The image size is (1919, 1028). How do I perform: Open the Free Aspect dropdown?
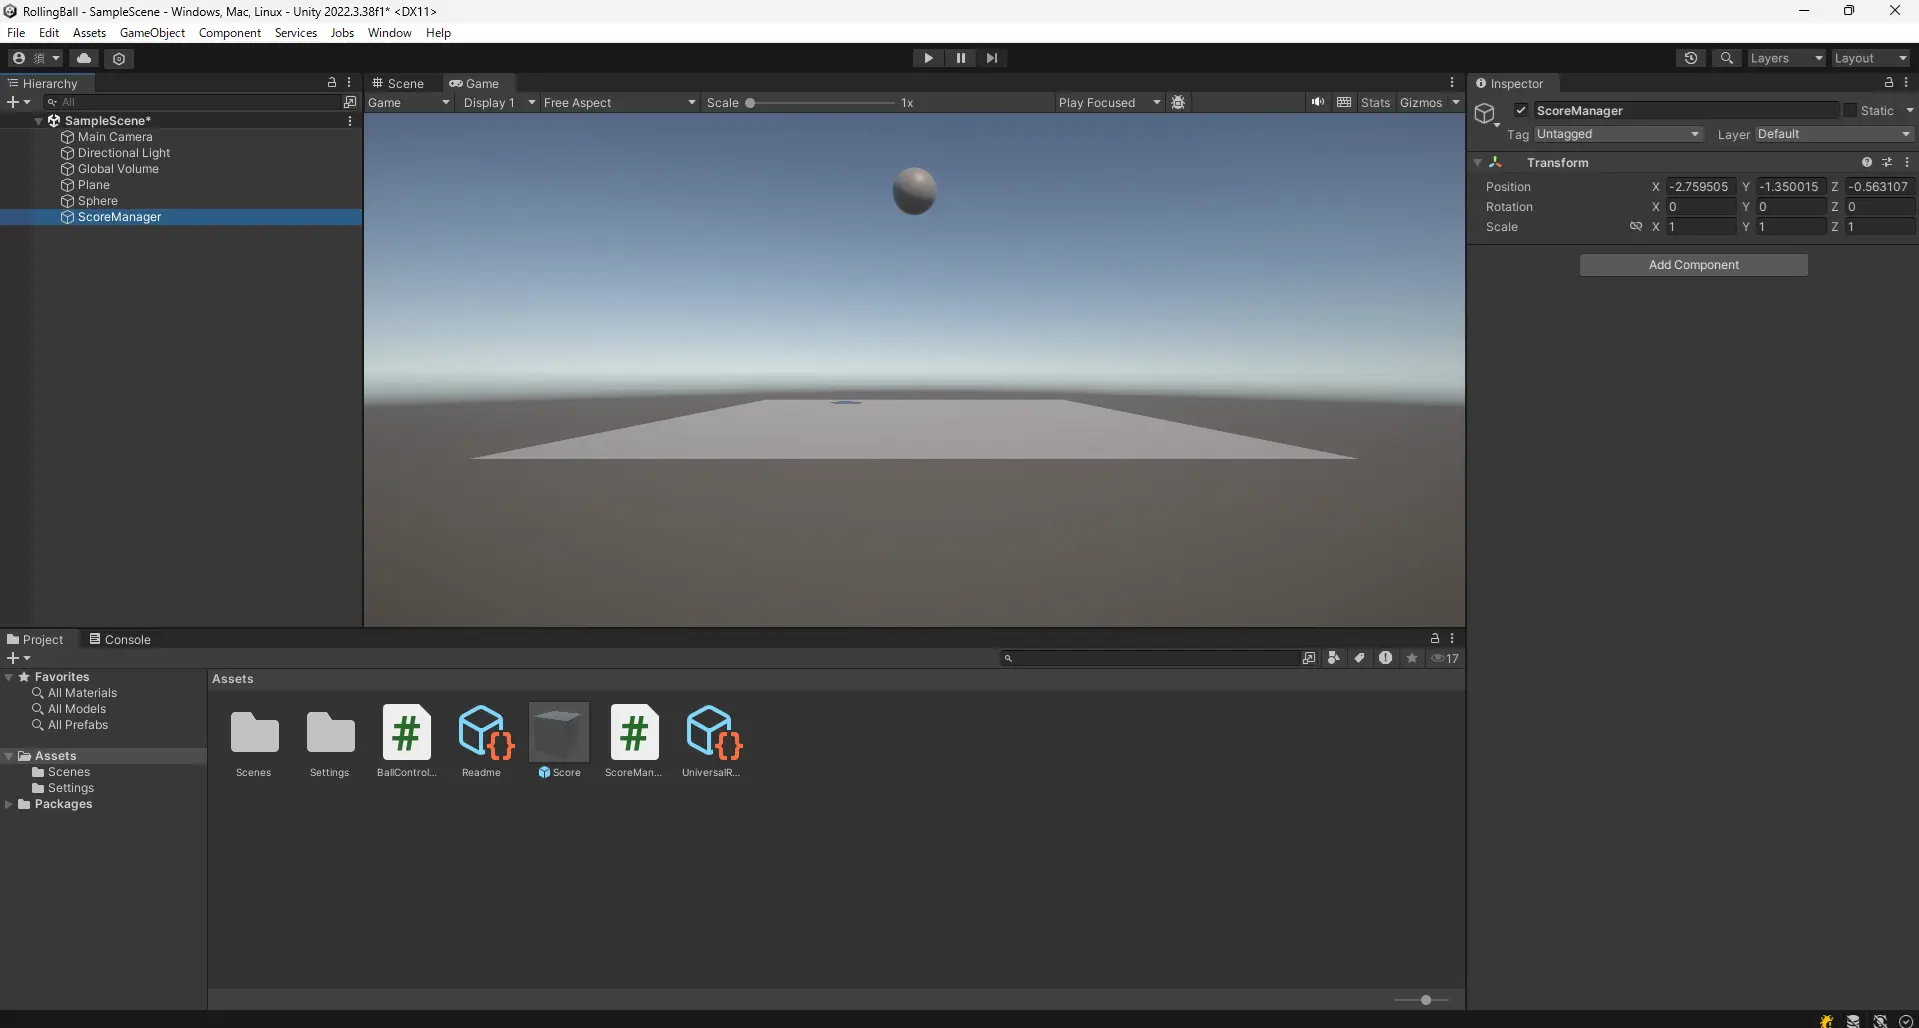tap(618, 102)
